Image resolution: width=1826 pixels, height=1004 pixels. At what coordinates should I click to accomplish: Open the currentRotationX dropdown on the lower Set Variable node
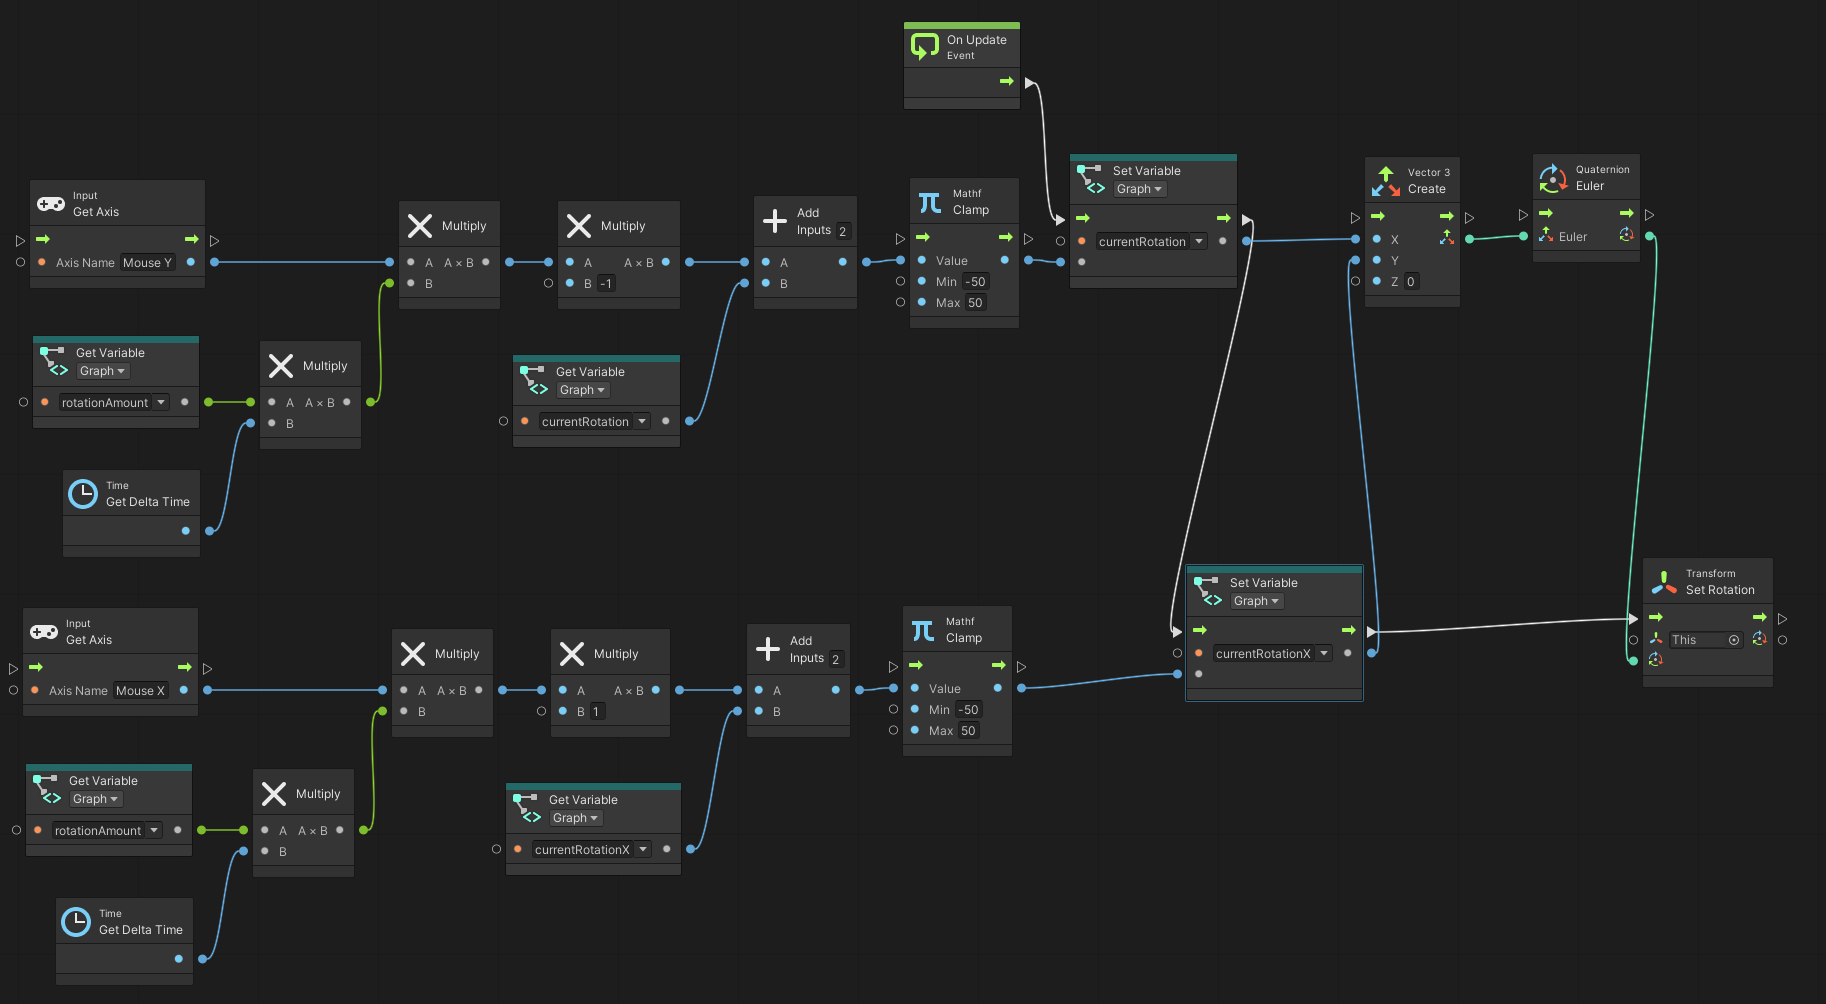click(1322, 653)
